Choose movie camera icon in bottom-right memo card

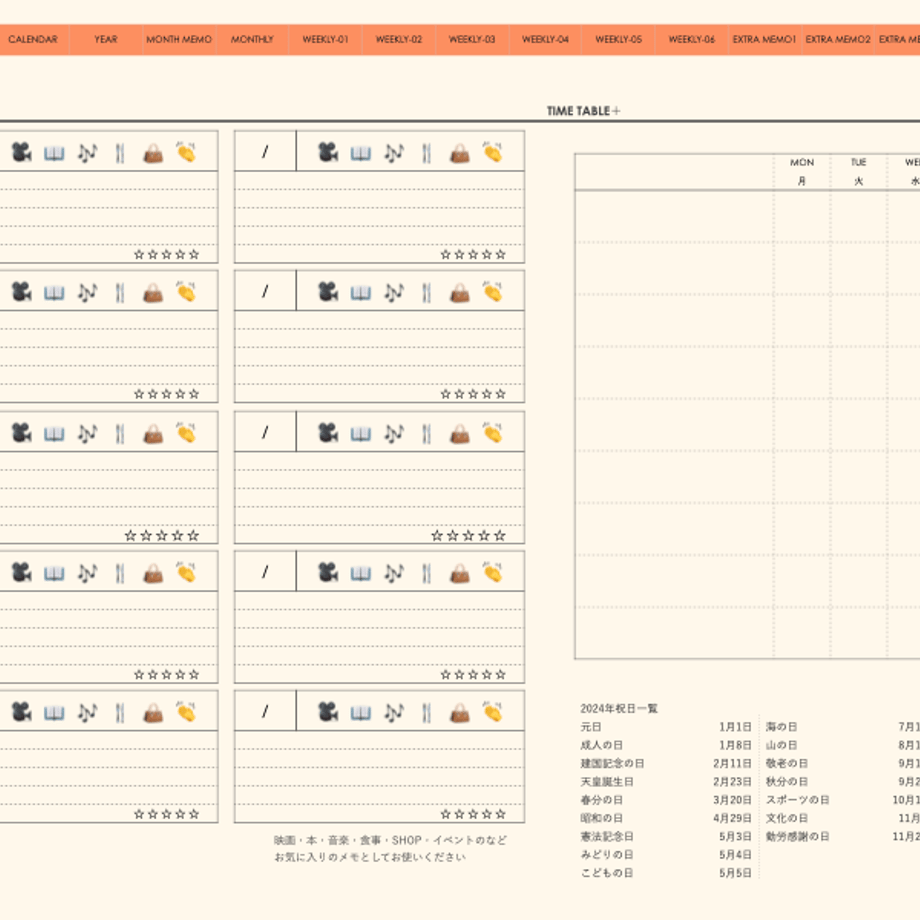click(x=328, y=712)
